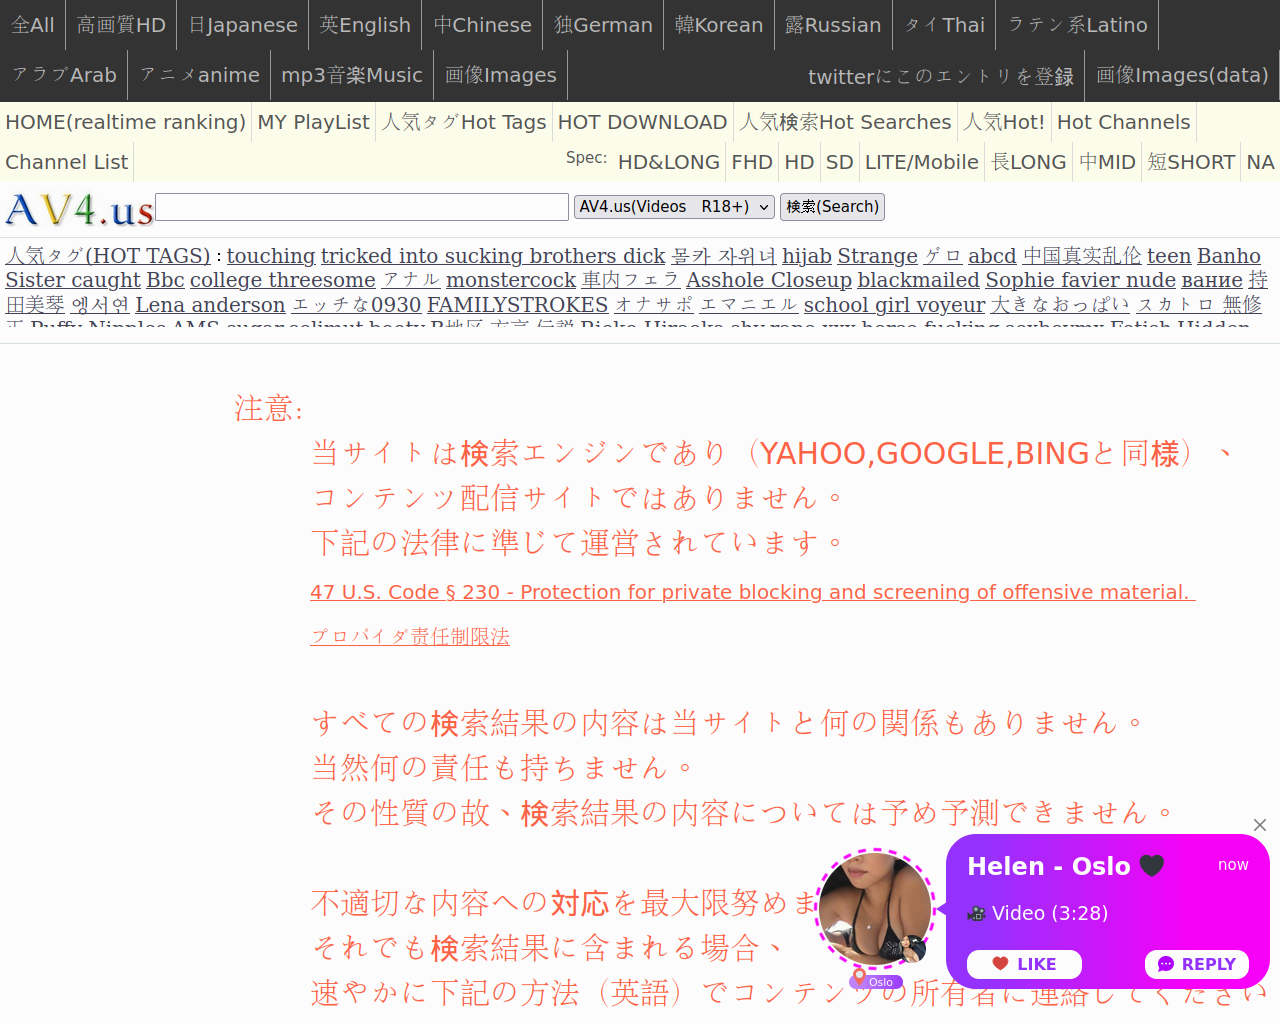The width and height of the screenshot is (1280, 1024).
Task: Open the AV4.us(Videos R18+) search category dropdown
Action: [x=674, y=207]
